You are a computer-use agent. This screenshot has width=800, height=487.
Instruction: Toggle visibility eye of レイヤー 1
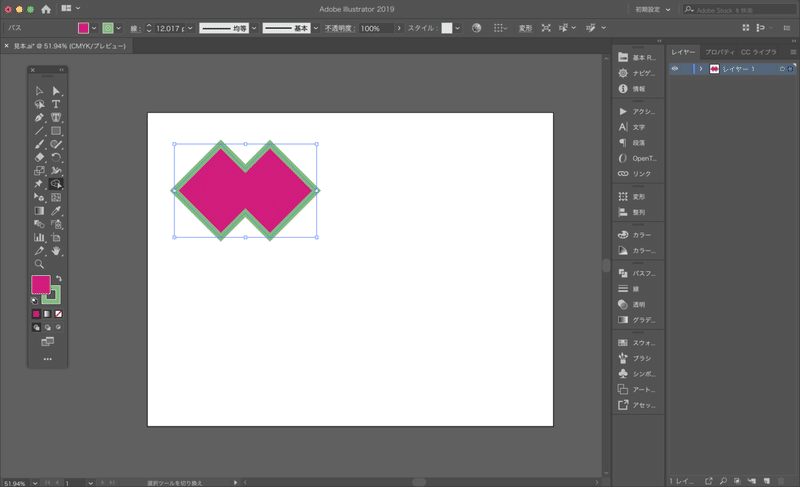(675, 68)
